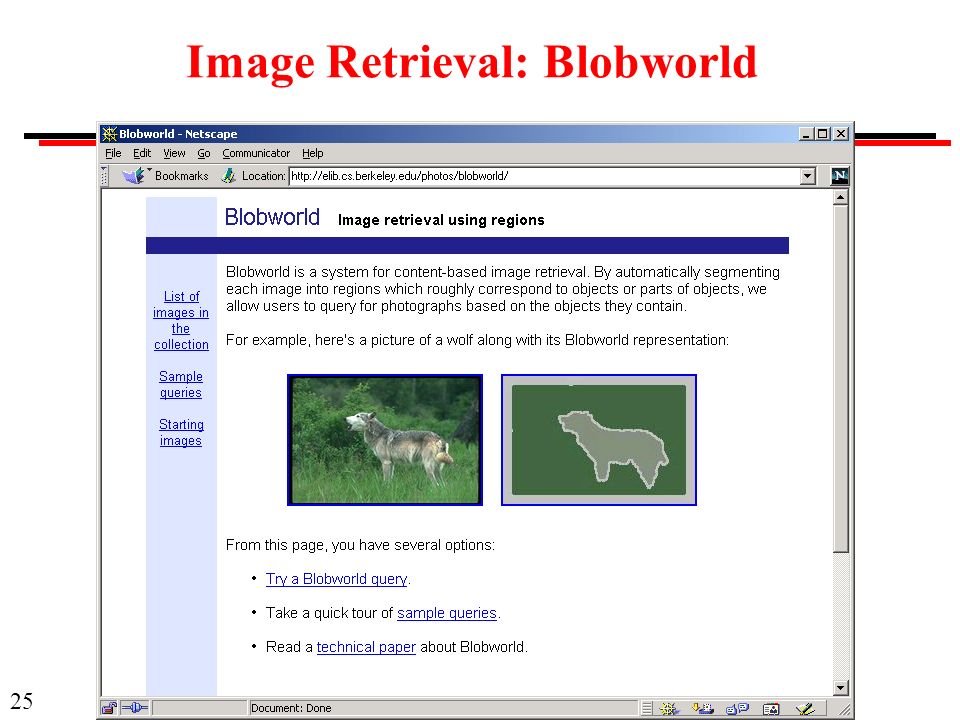Click the 'Document: Done' status text
This screenshot has width=960, height=720.
click(291, 708)
